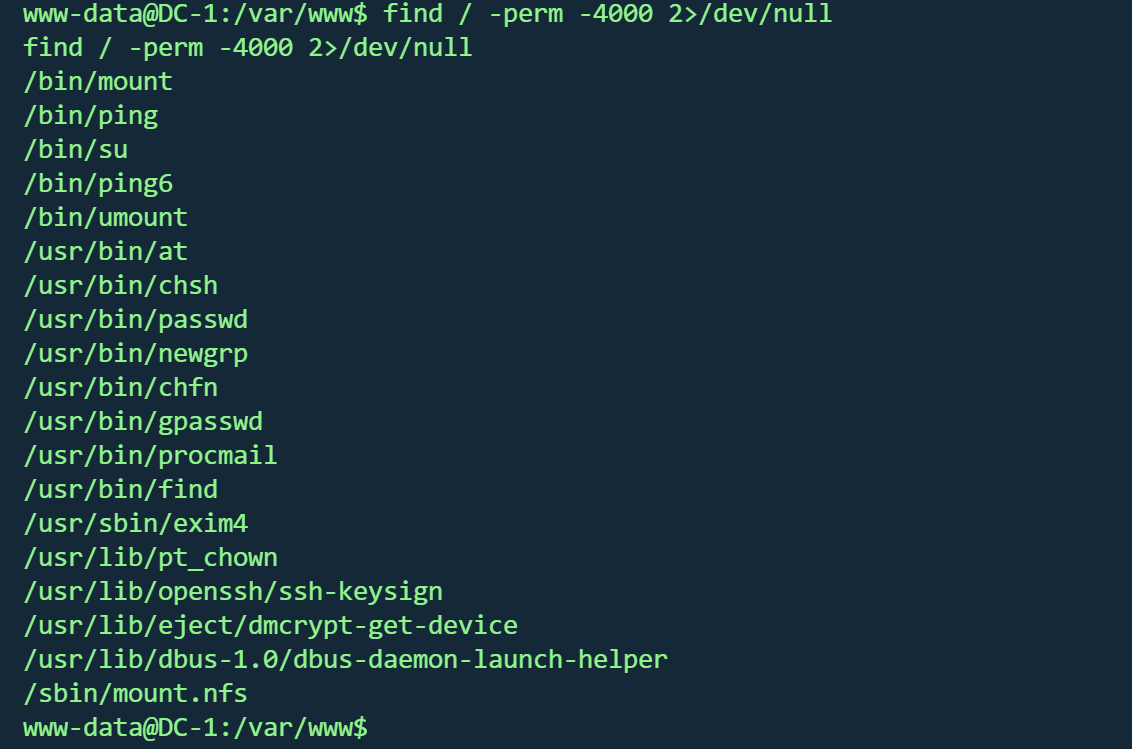Click the /usr/bin/find SUID binary line

point(121,489)
